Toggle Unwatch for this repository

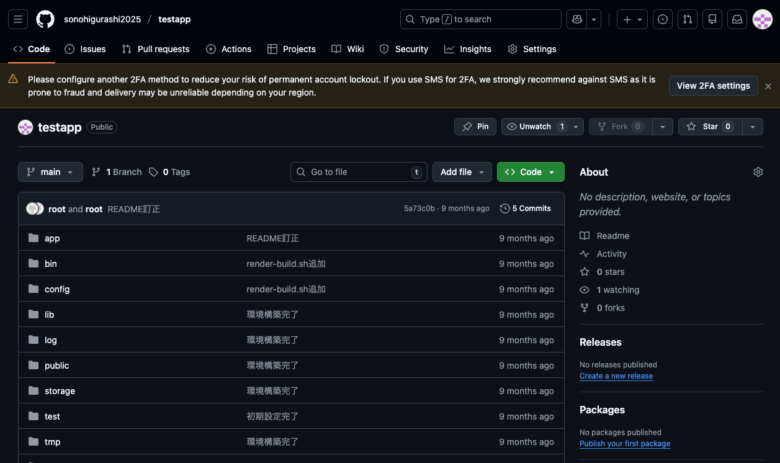point(533,127)
